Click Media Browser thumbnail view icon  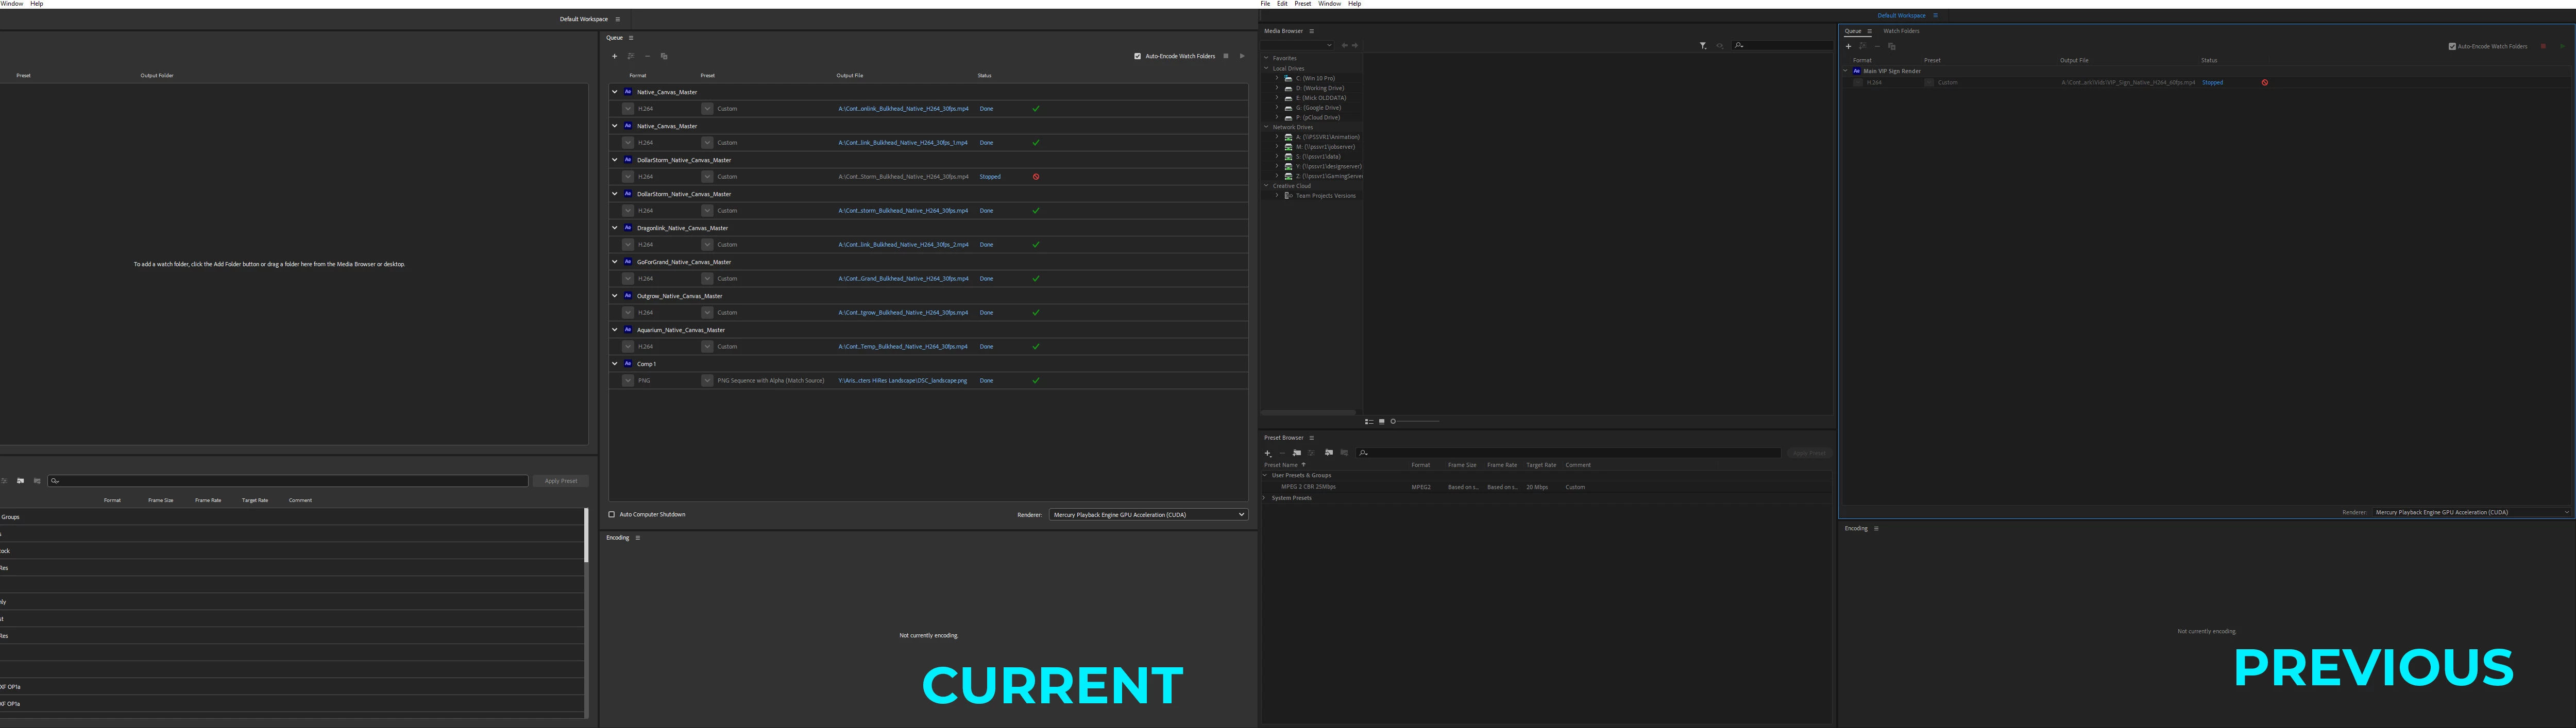(x=1382, y=421)
